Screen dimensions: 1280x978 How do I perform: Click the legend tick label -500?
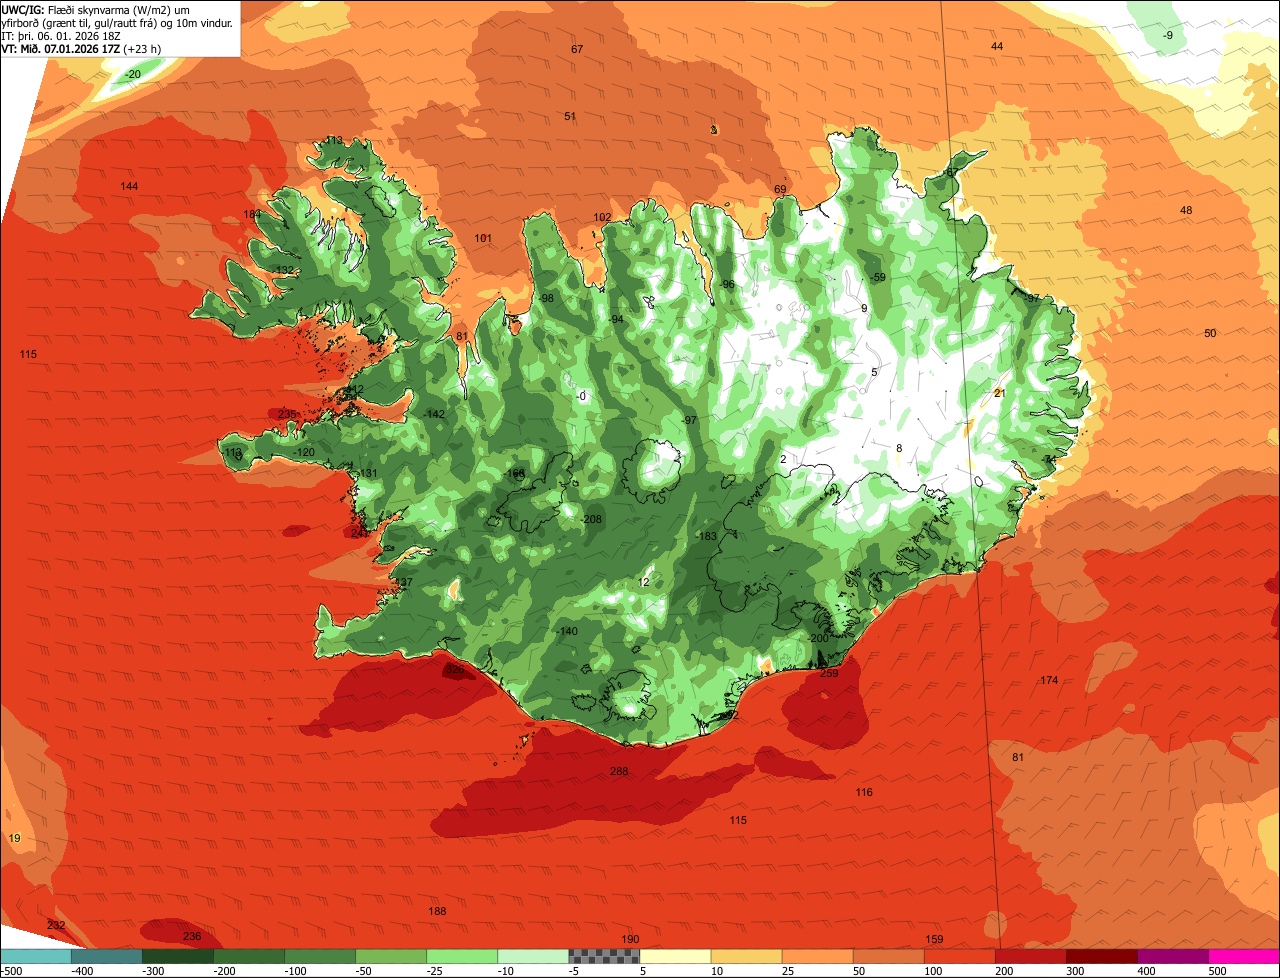pyautogui.click(x=10, y=970)
